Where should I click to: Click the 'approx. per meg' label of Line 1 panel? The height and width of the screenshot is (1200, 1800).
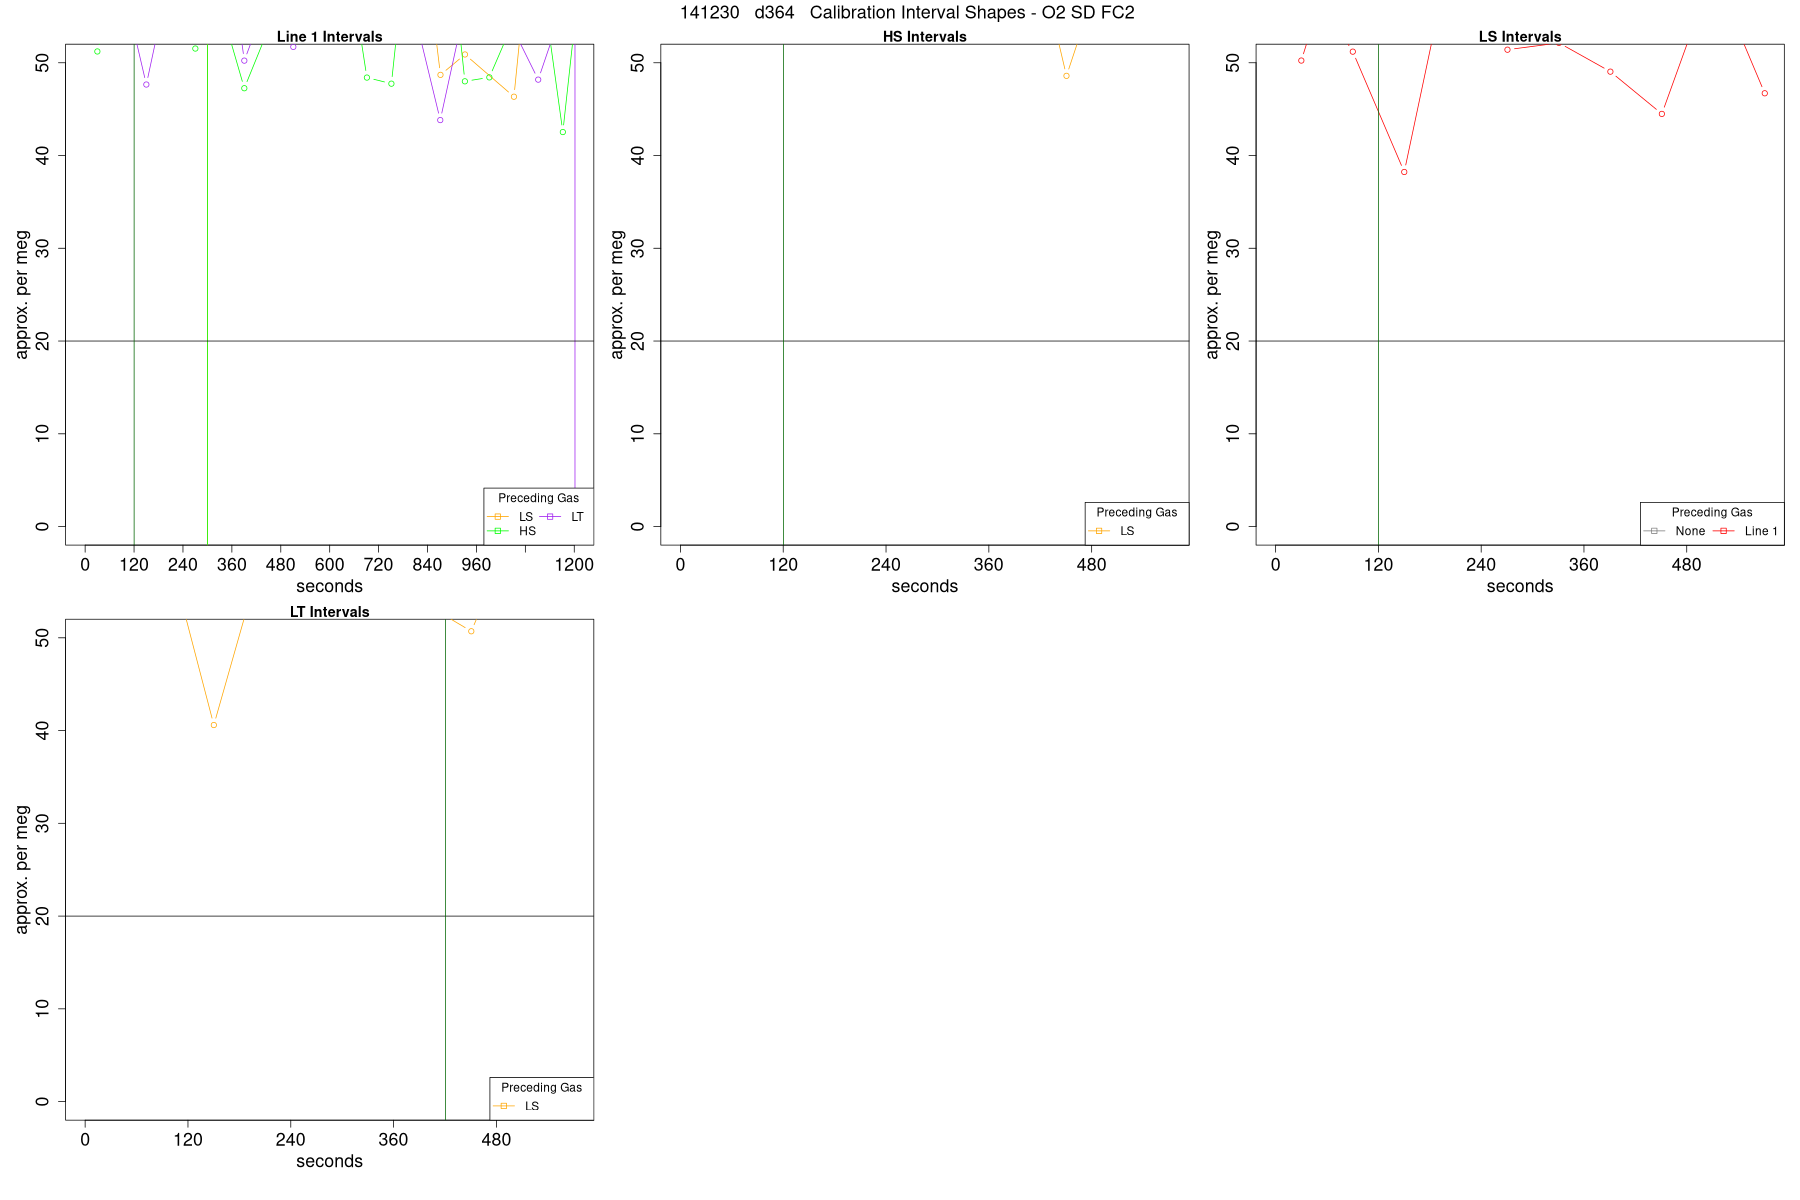(22, 294)
